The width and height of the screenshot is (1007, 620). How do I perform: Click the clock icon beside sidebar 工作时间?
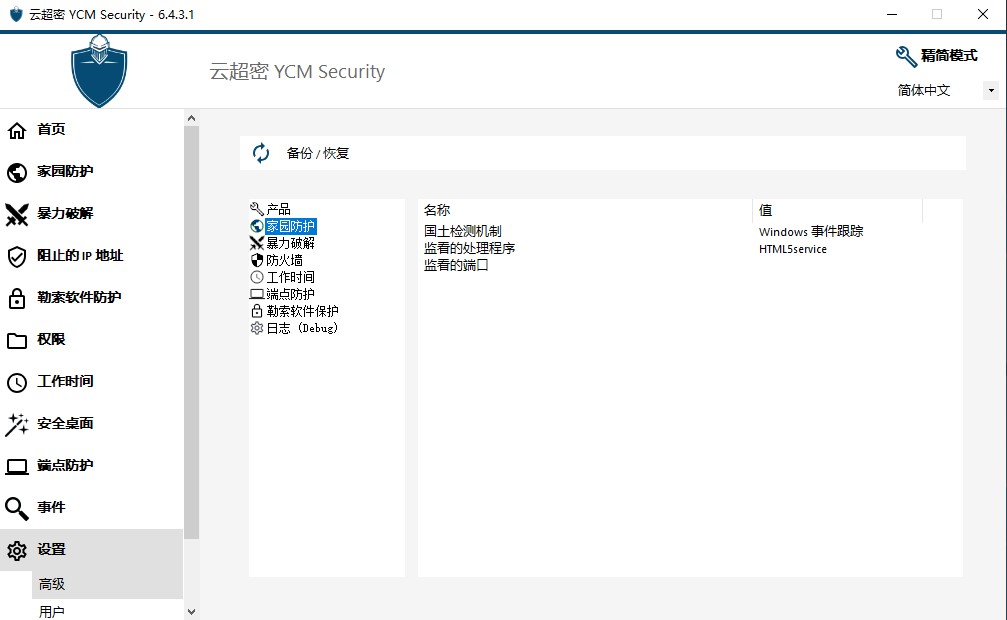(x=17, y=382)
